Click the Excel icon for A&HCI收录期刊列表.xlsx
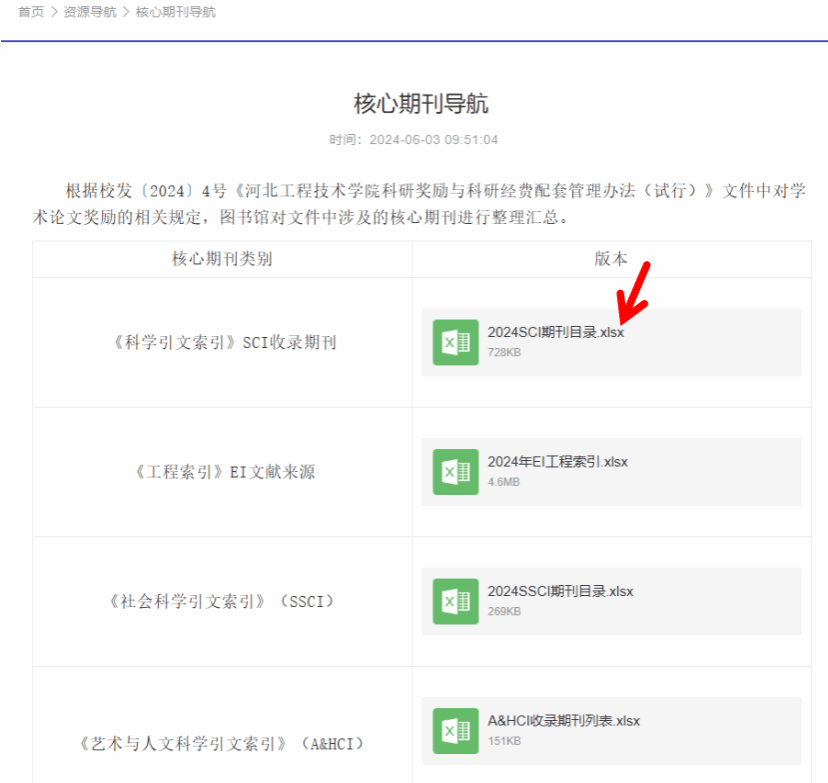This screenshot has width=828, height=783. tap(456, 731)
